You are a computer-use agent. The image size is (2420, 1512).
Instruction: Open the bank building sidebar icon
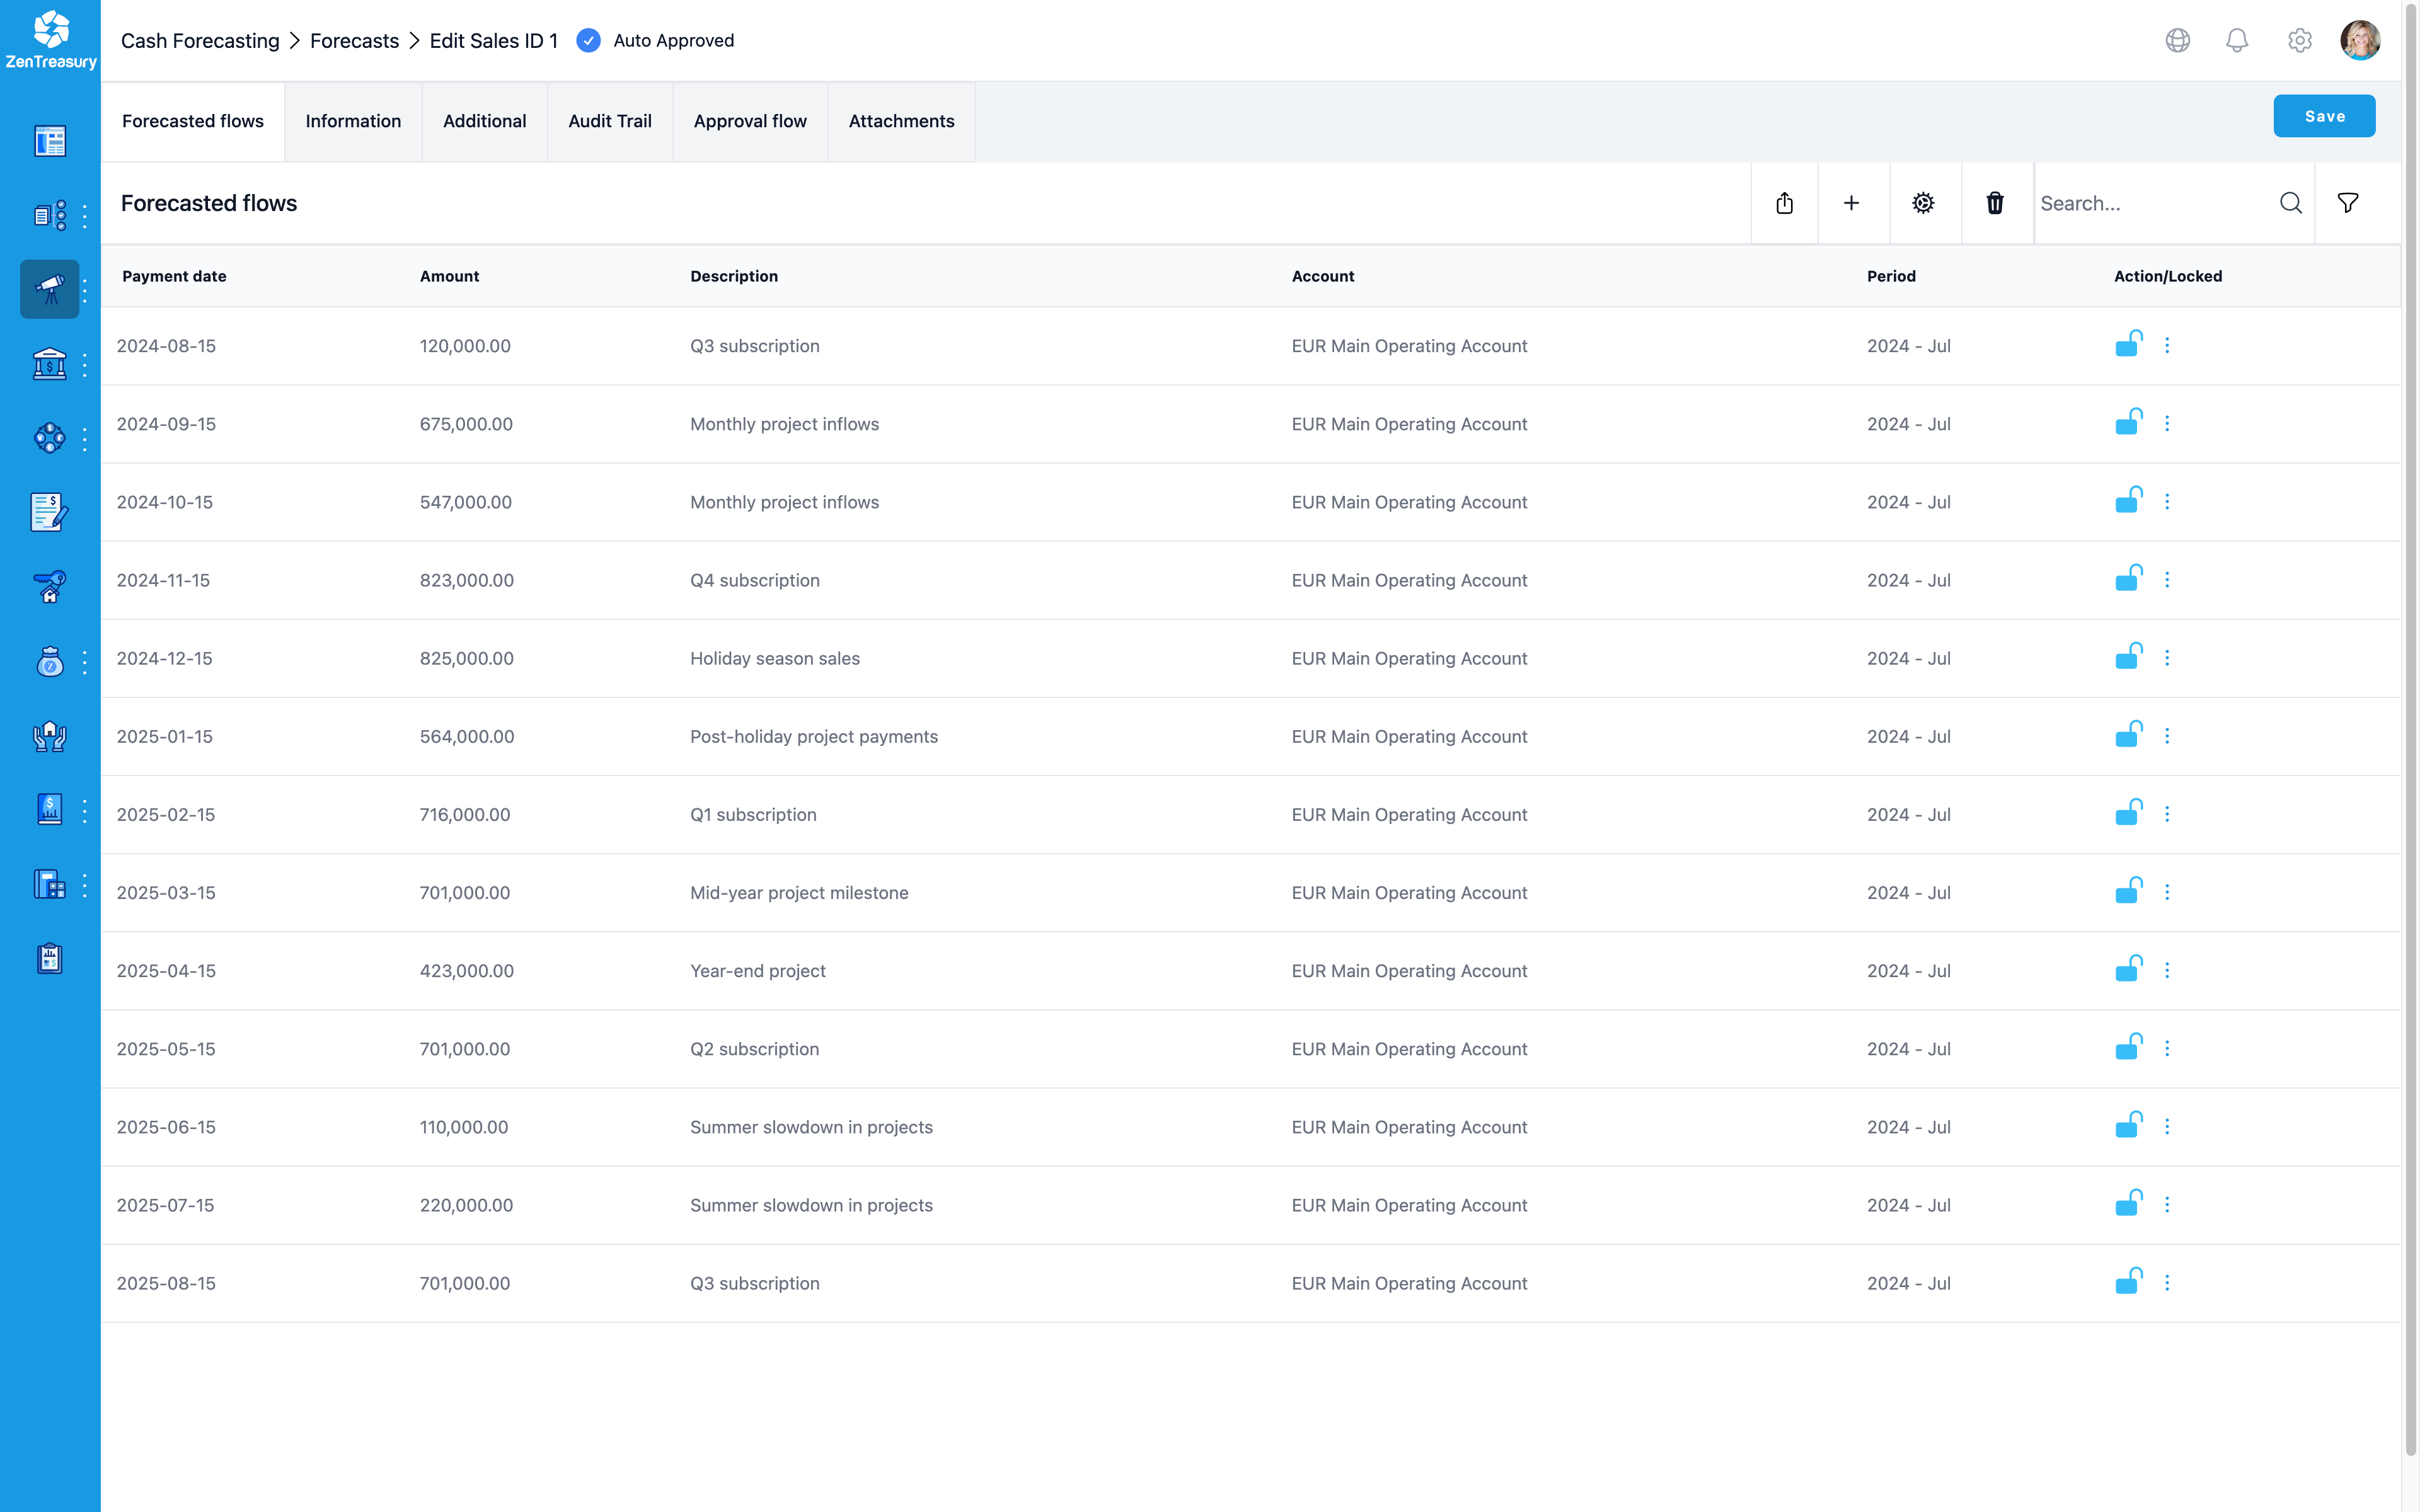pyautogui.click(x=49, y=364)
